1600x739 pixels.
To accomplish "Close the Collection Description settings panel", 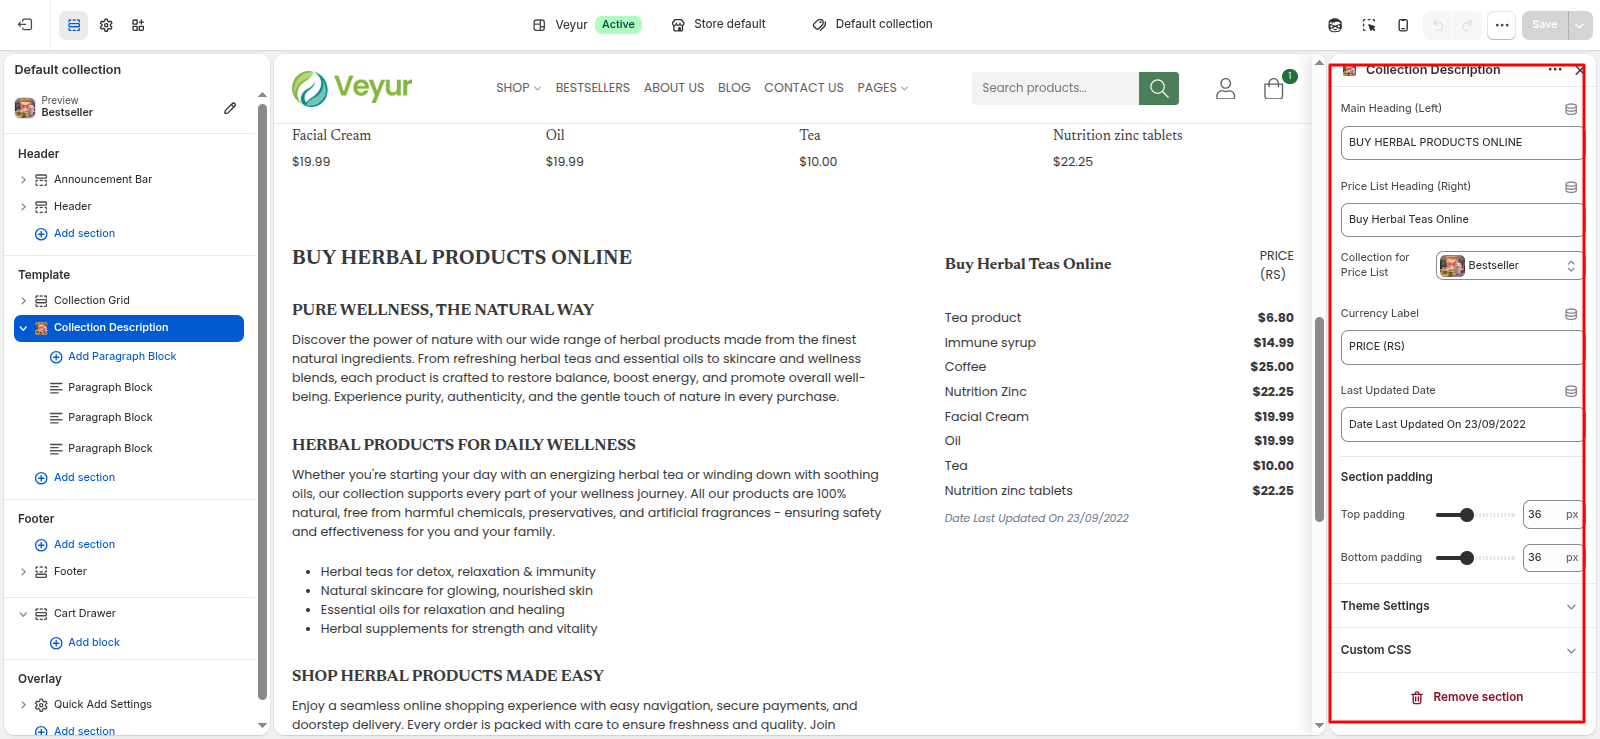I will click(1579, 70).
